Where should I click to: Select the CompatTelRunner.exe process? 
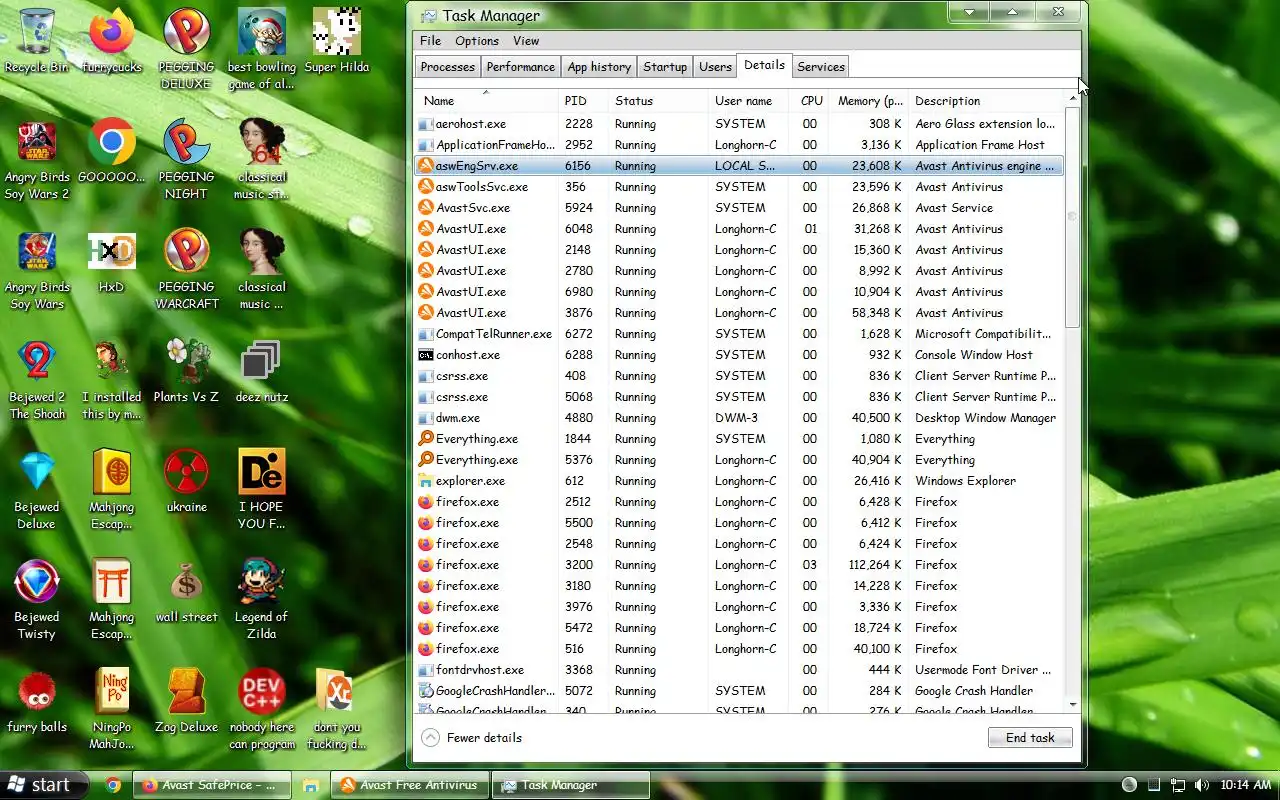(x=739, y=334)
